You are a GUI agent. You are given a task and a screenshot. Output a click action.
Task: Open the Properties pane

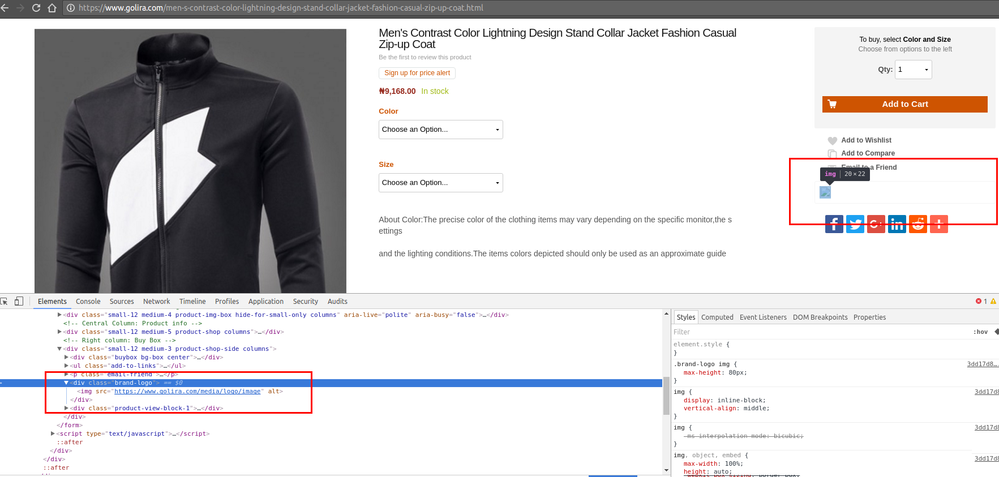click(870, 317)
